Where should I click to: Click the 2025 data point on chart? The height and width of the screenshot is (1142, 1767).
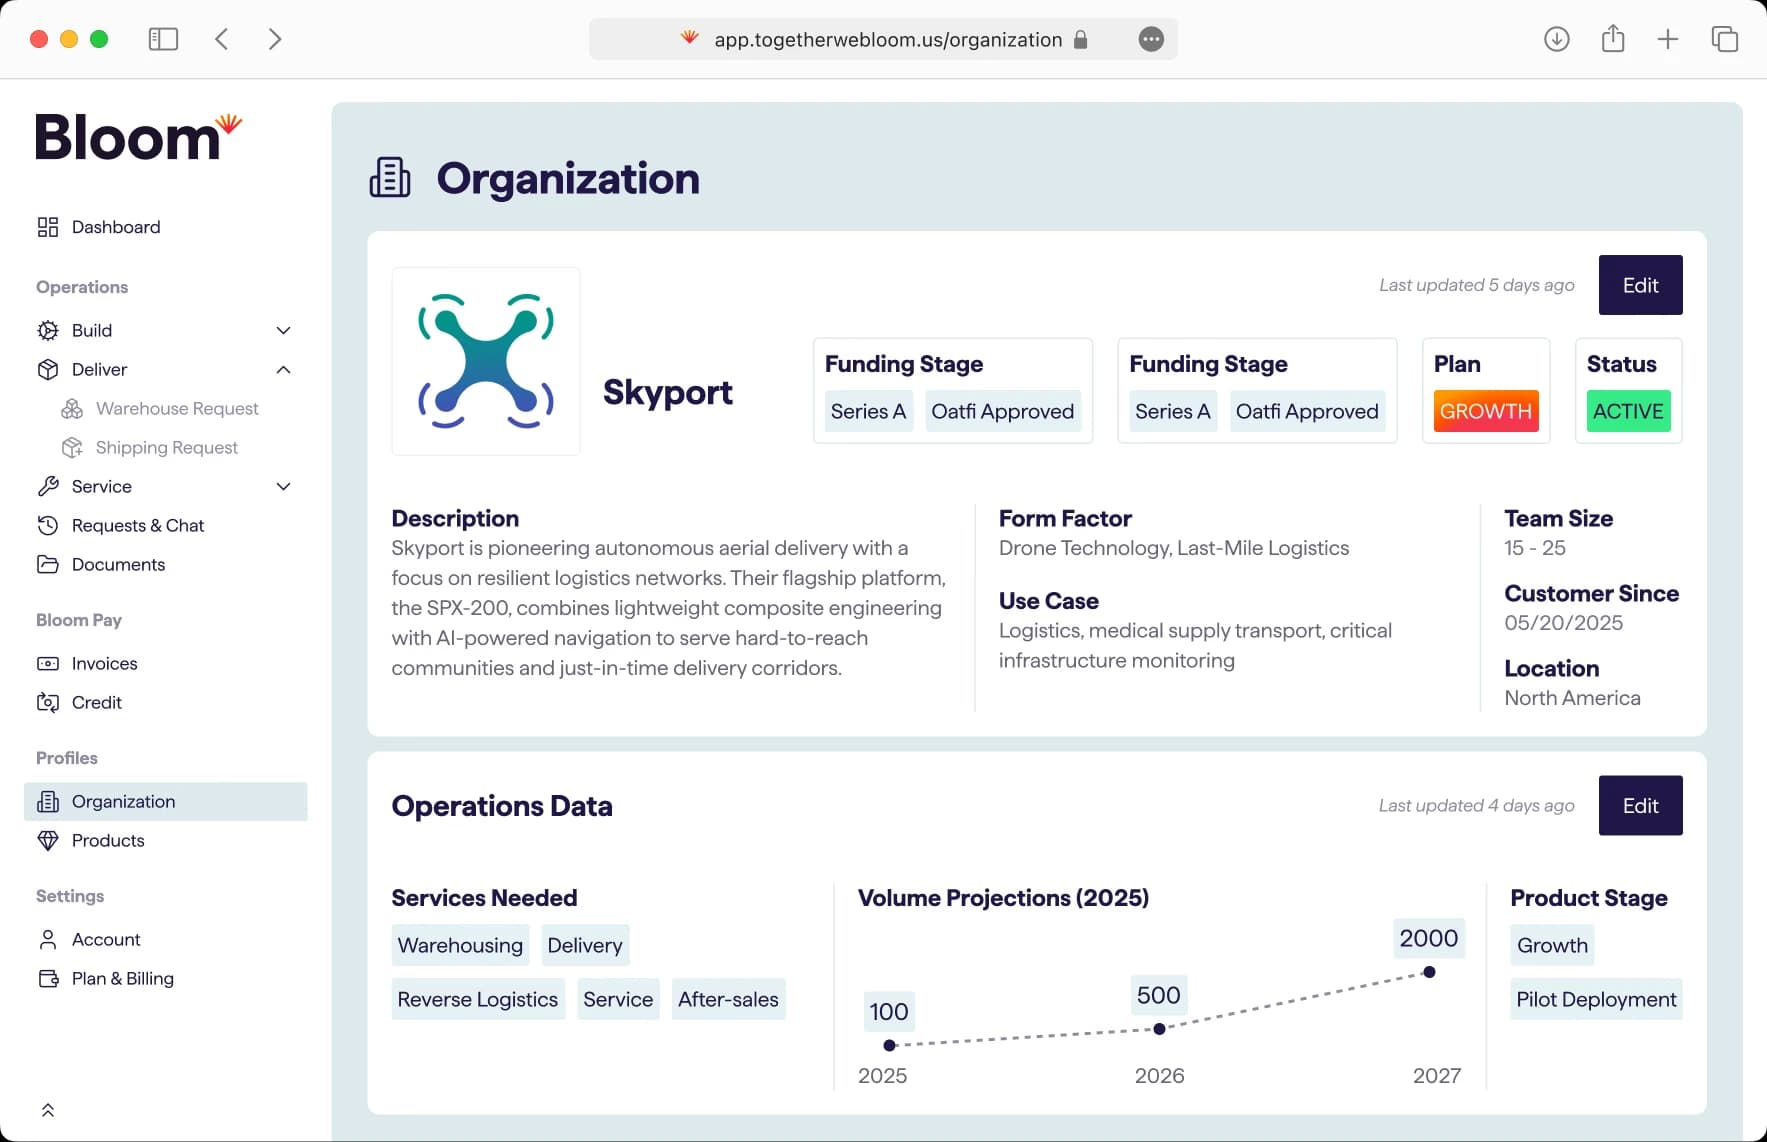click(x=889, y=1045)
